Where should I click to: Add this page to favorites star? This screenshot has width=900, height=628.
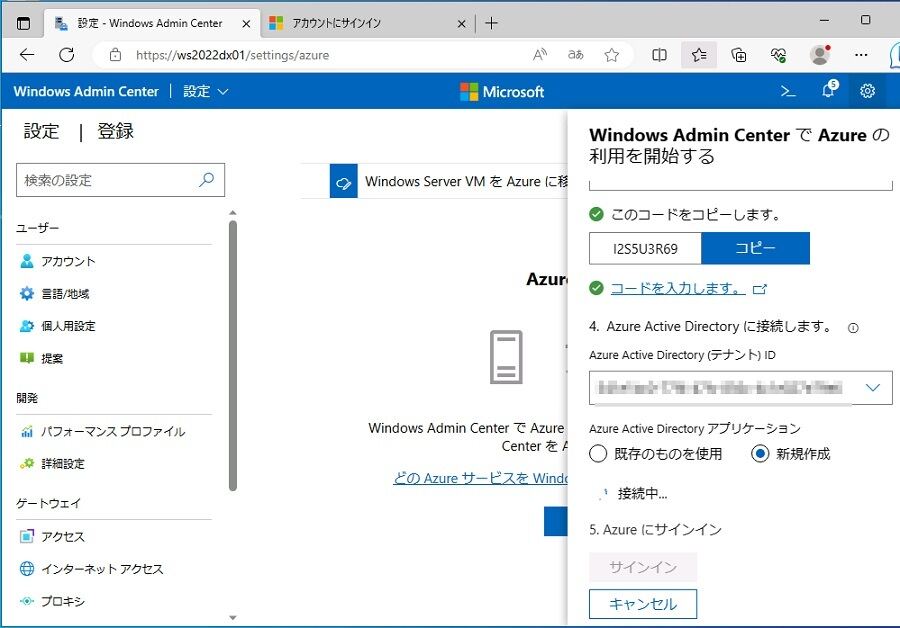click(x=612, y=55)
